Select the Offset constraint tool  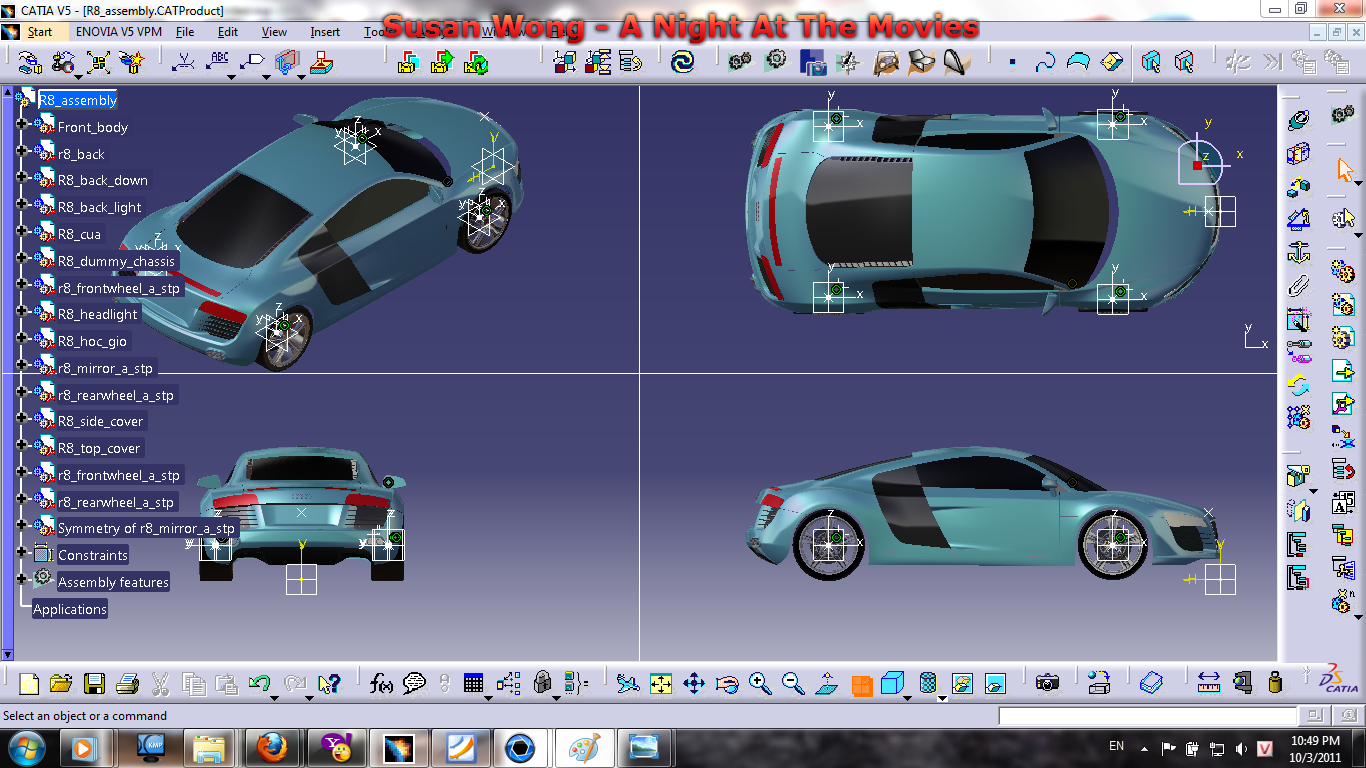[1298, 187]
